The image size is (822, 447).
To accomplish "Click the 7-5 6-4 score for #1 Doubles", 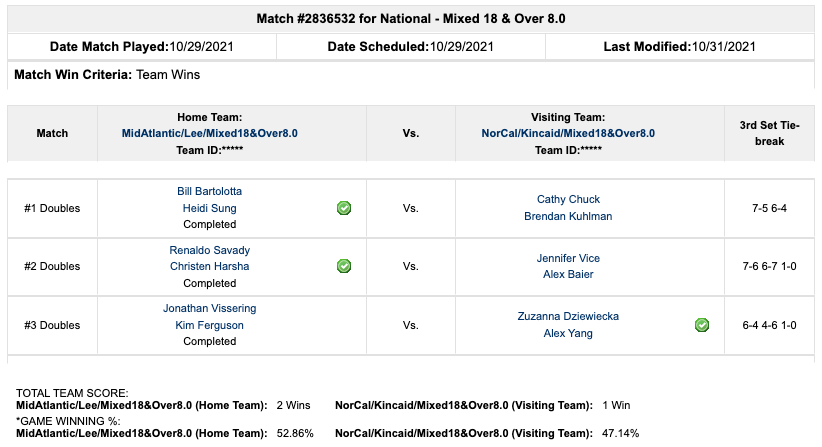I will click(x=769, y=208).
